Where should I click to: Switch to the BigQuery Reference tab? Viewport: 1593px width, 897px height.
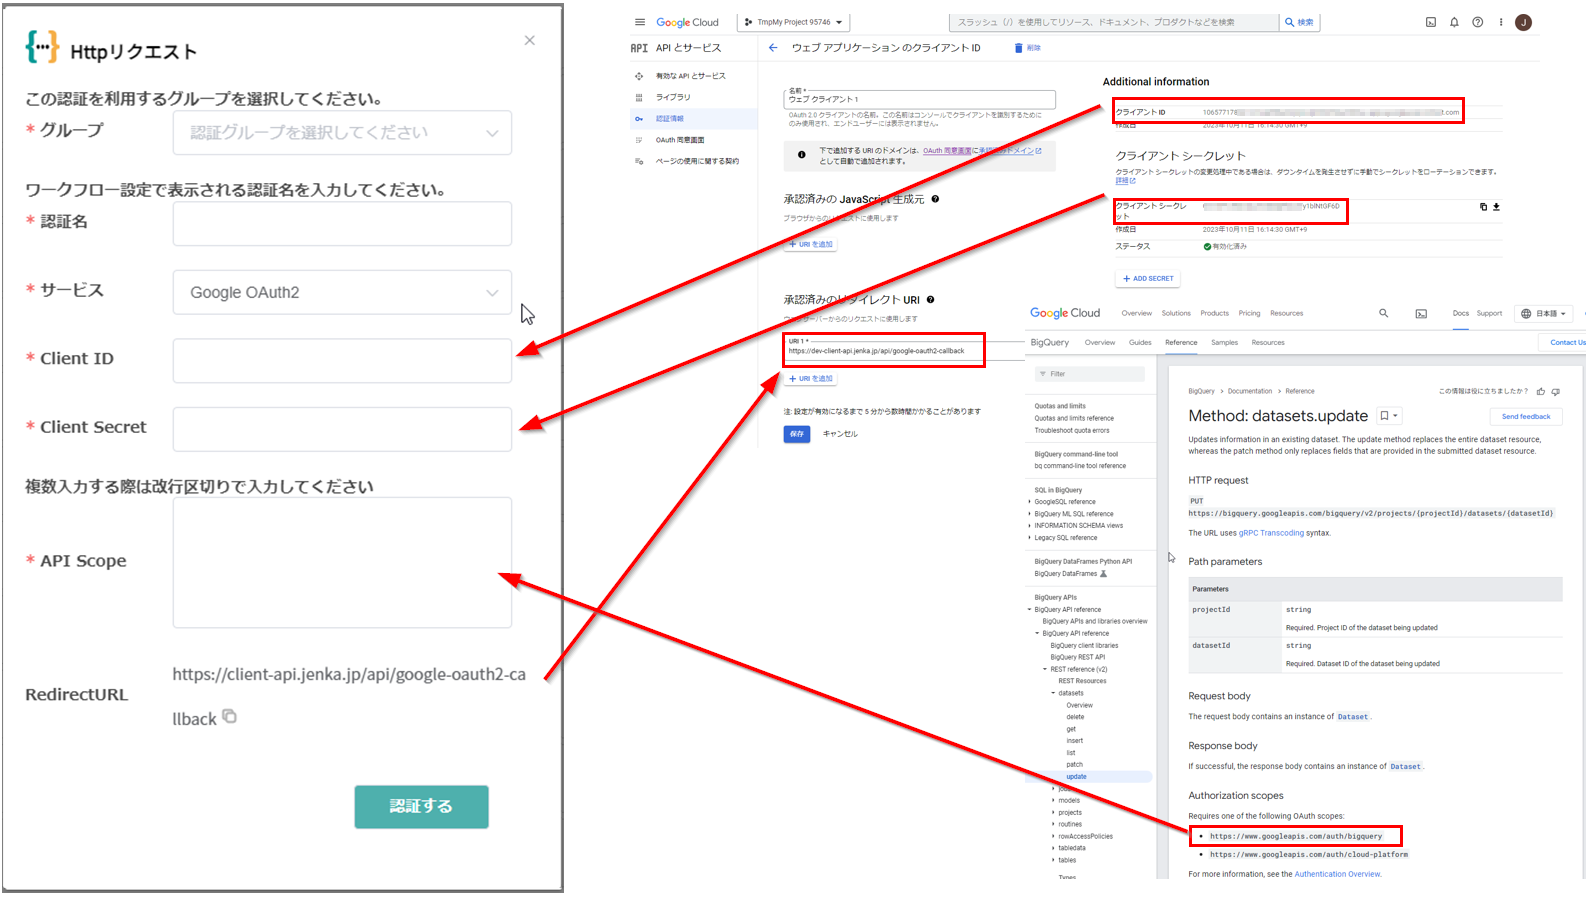[1181, 342]
